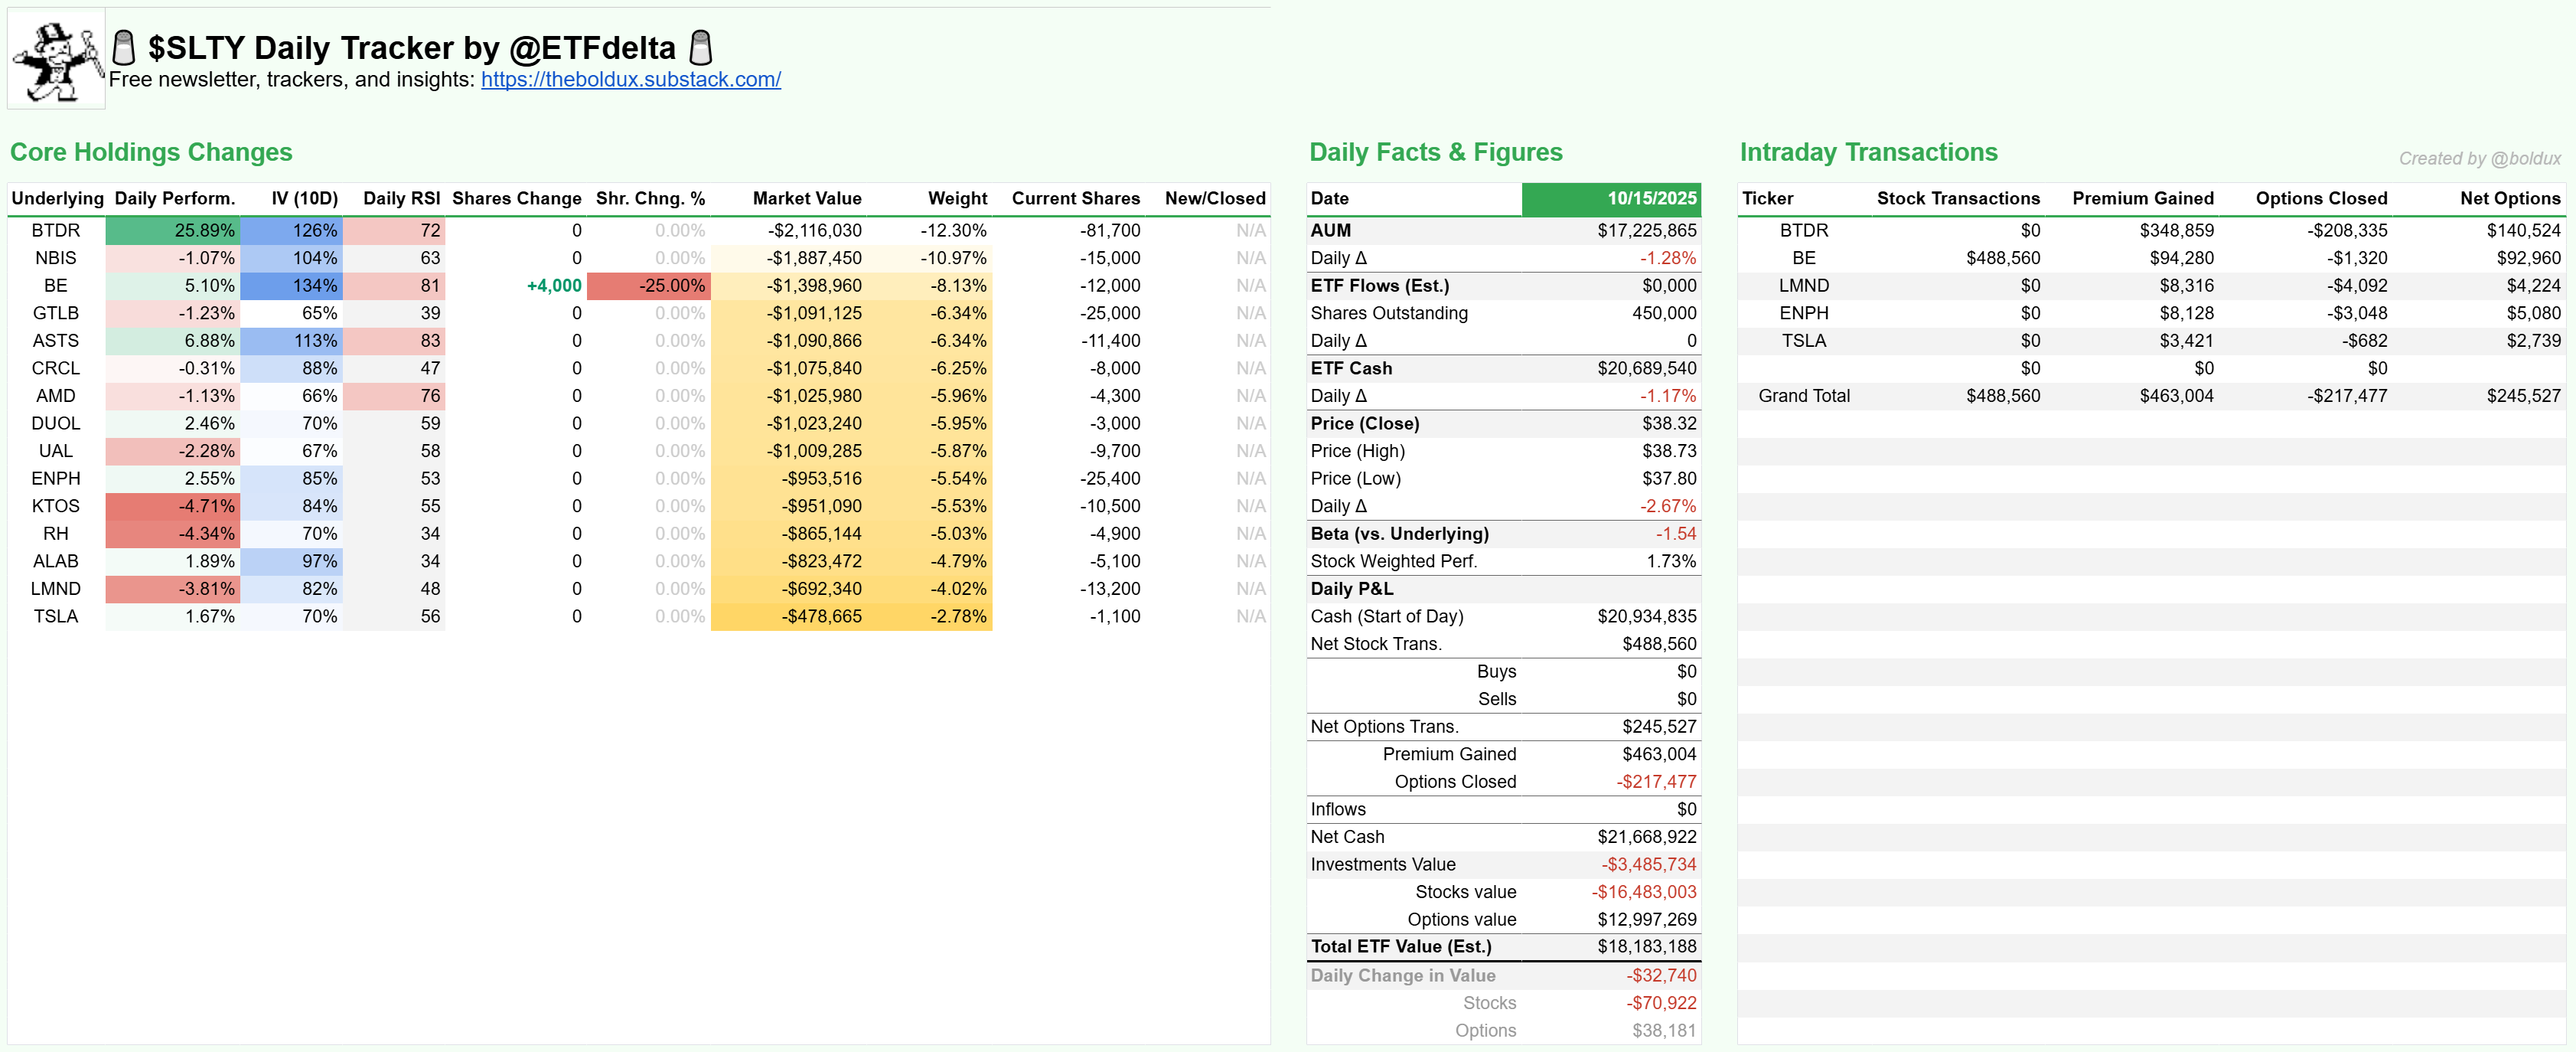This screenshot has width=2576, height=1052.
Task: Select the AUM value $17,225,865
Action: [x=1646, y=230]
